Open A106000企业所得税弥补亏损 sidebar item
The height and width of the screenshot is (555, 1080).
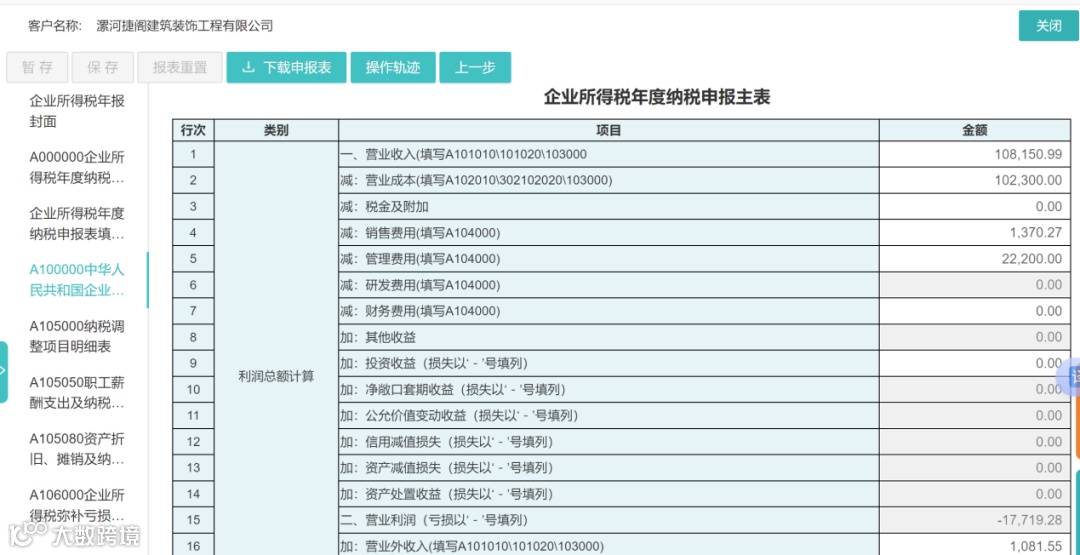pos(77,505)
